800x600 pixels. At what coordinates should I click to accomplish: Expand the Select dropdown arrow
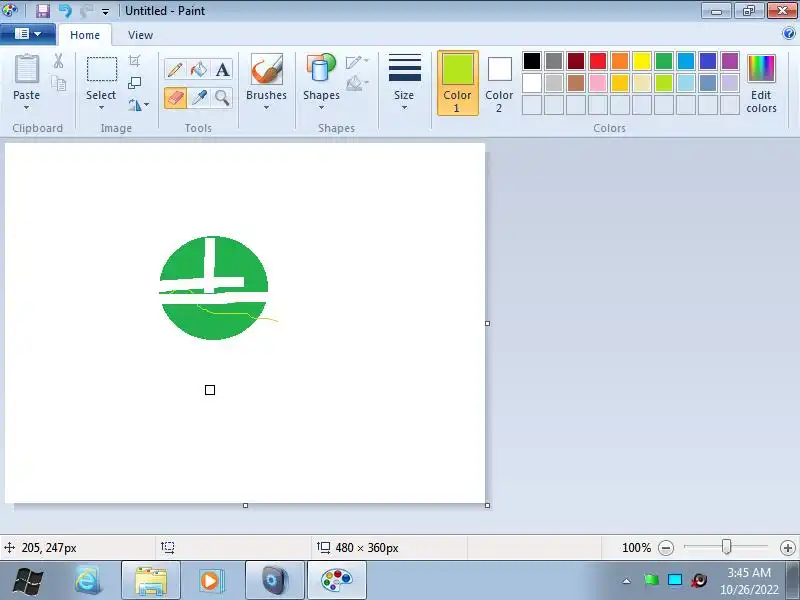coord(101,108)
